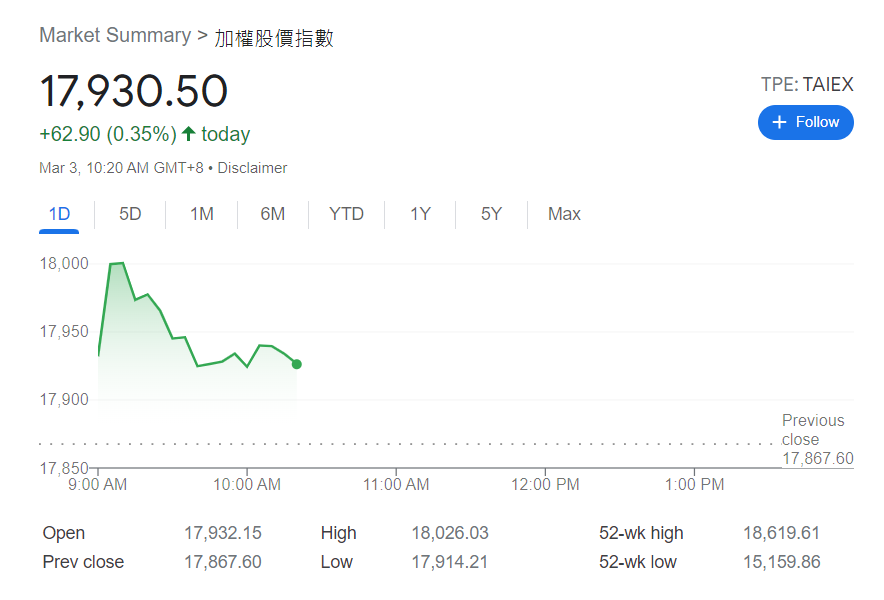Open the Market Summary link
The image size is (884, 600).
tap(114, 36)
